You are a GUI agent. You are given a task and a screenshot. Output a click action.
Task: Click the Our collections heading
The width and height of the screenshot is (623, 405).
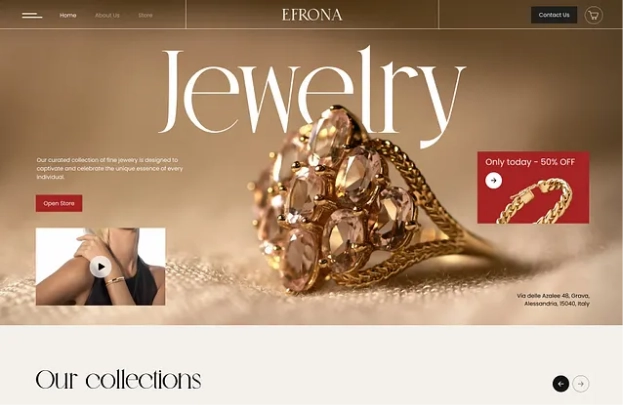118,380
